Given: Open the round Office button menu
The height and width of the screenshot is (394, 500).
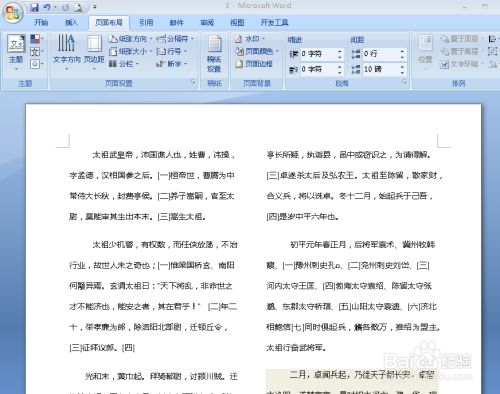Looking at the screenshot, I should (13, 13).
